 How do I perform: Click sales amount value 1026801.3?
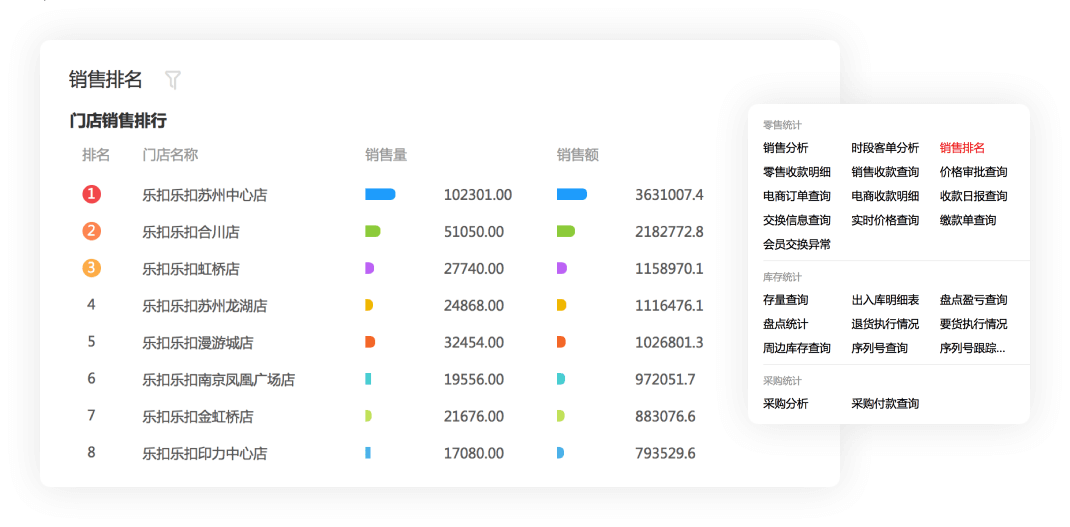pyautogui.click(x=669, y=343)
